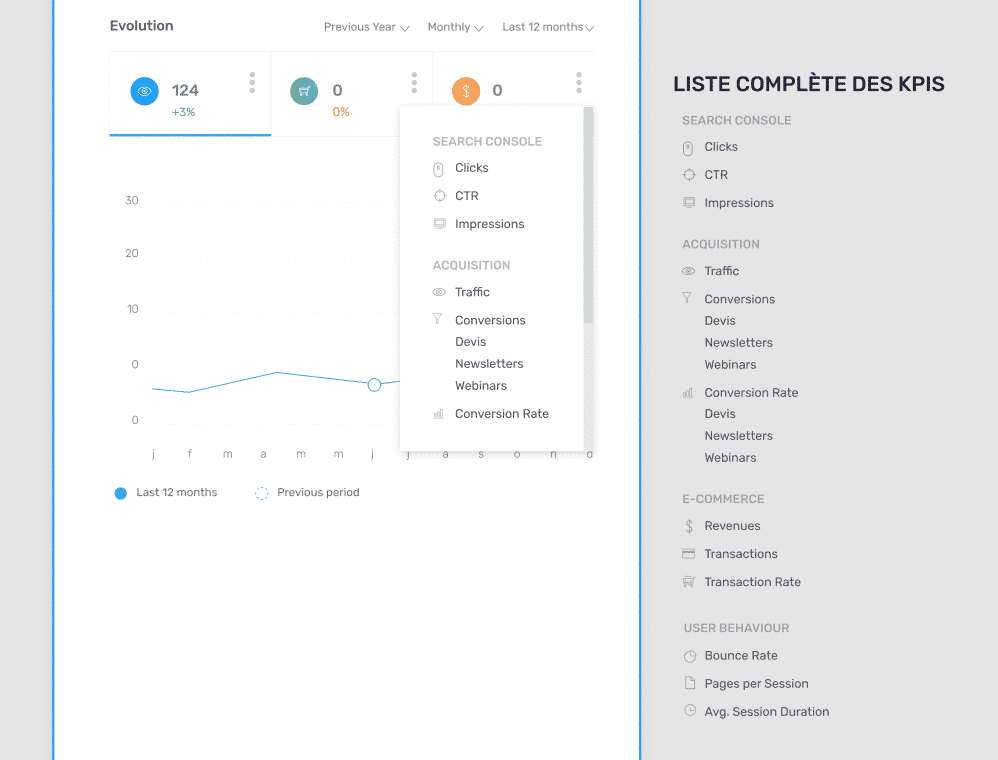Image resolution: width=998 pixels, height=760 pixels.
Task: Select Clicks from the open KPI menu
Action: tap(471, 168)
